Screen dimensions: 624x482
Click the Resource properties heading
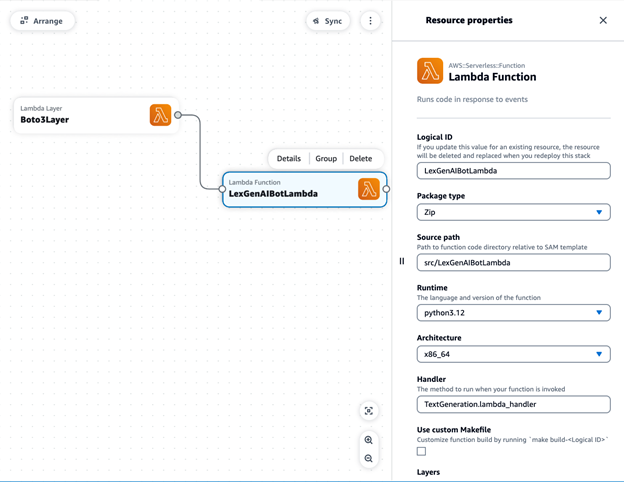coord(469,20)
